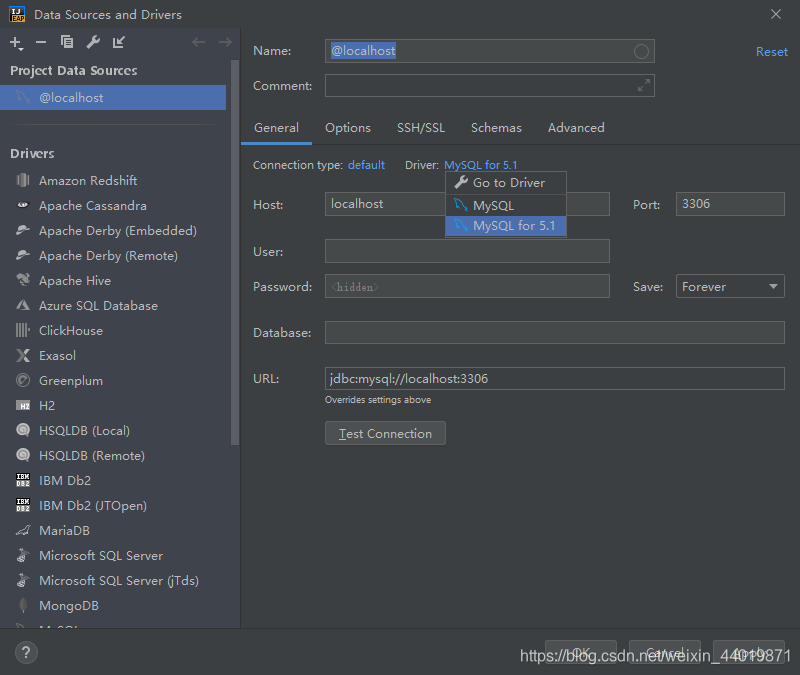
Task: Select IBM Db2 driver entry
Action: point(115,481)
